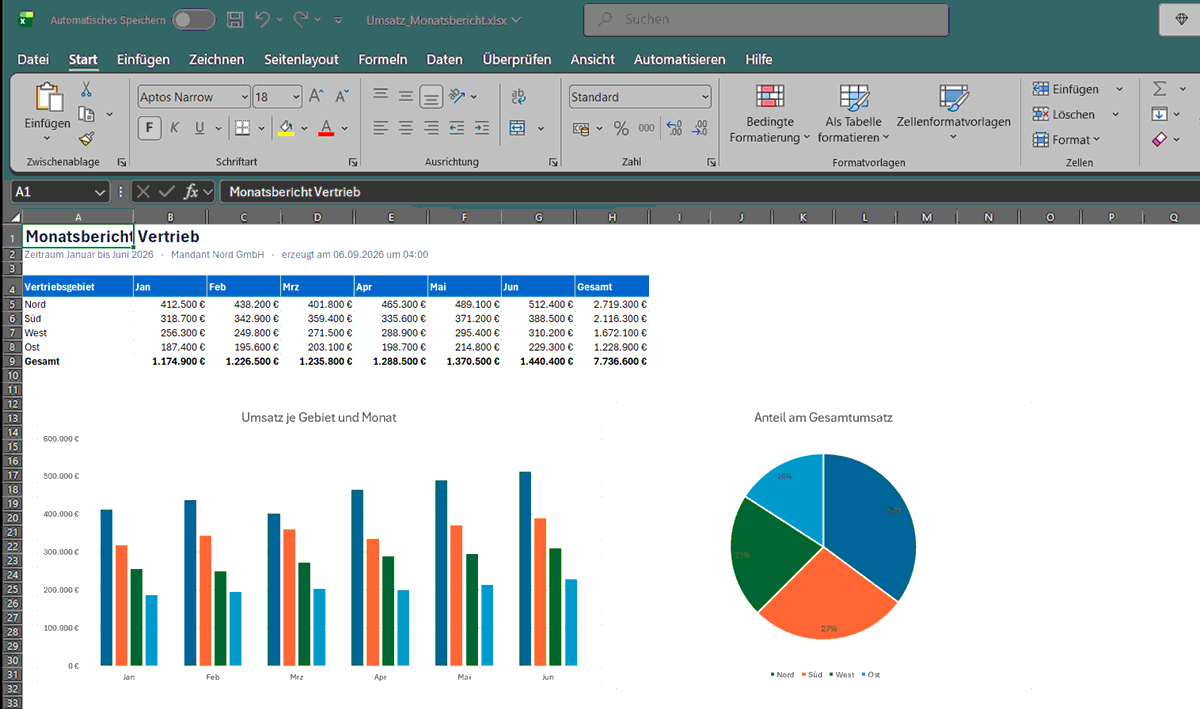Viewport: 1200px width, 709px height.
Task: Click the formula bar showing Monatsbericht Vertrieb
Action: (710, 191)
